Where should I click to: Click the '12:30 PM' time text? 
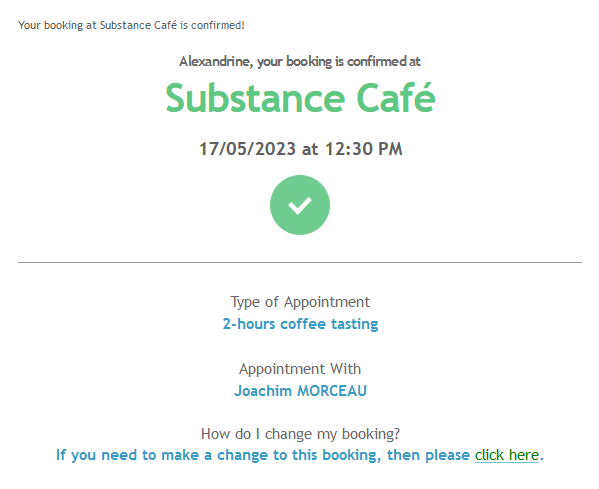[364, 149]
